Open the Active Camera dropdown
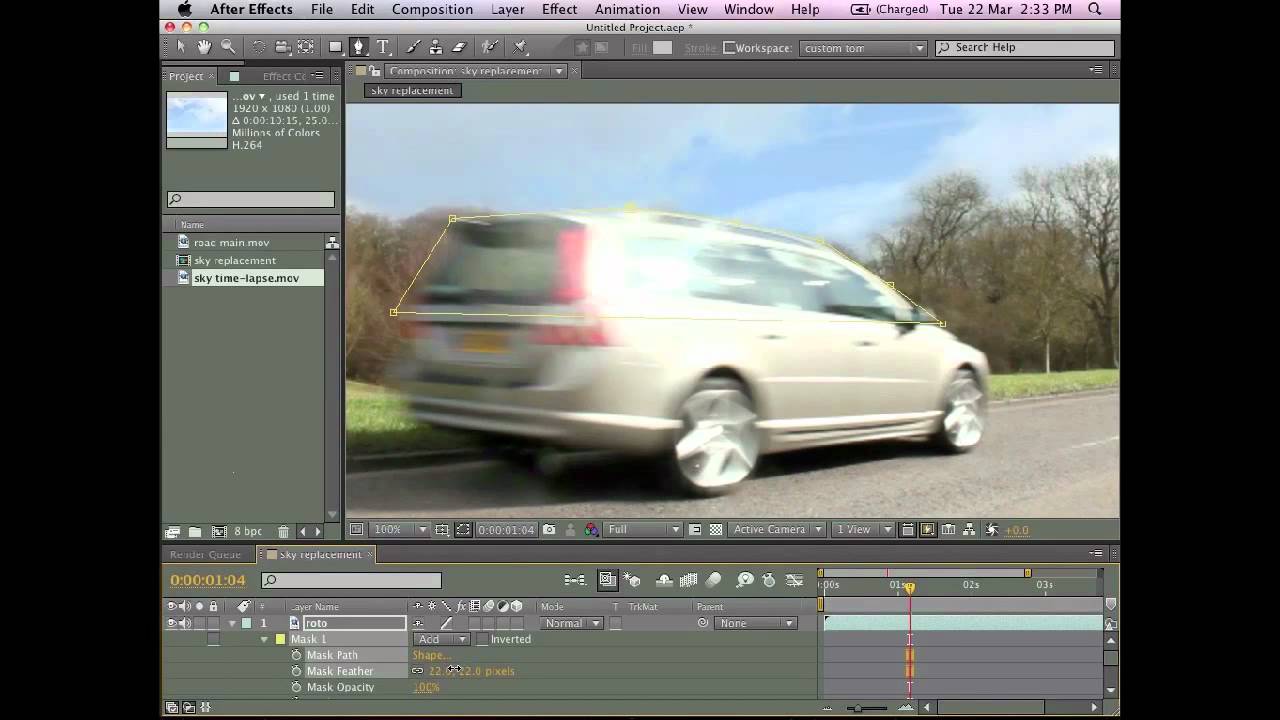 click(x=776, y=530)
